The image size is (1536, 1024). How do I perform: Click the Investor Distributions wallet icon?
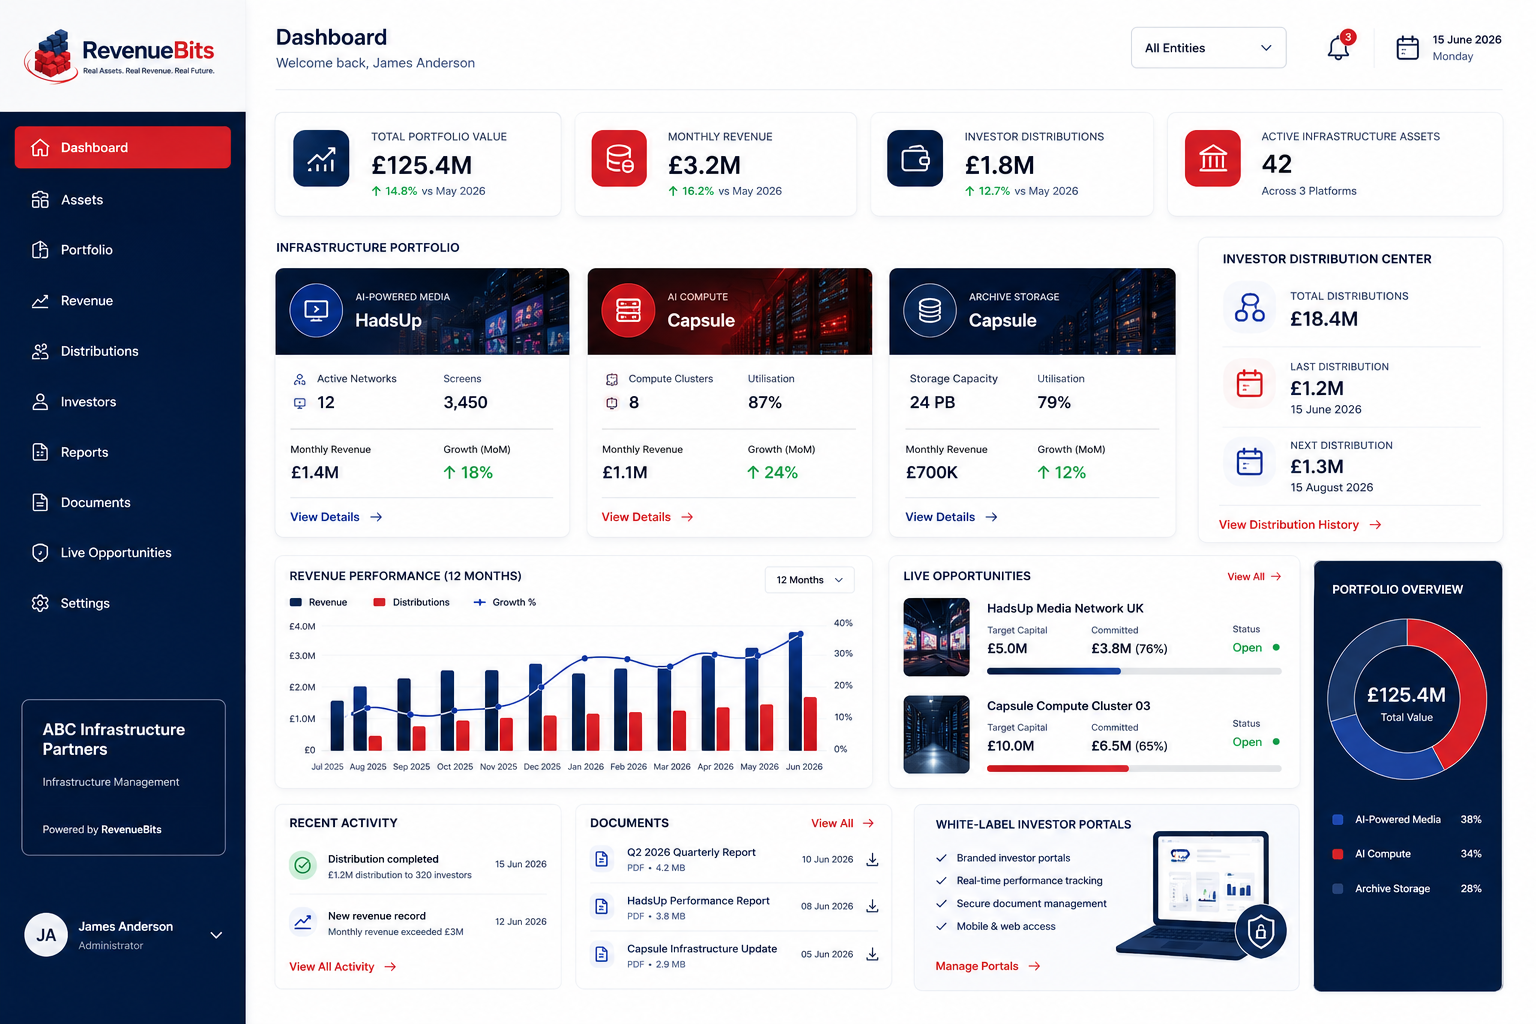(x=915, y=159)
